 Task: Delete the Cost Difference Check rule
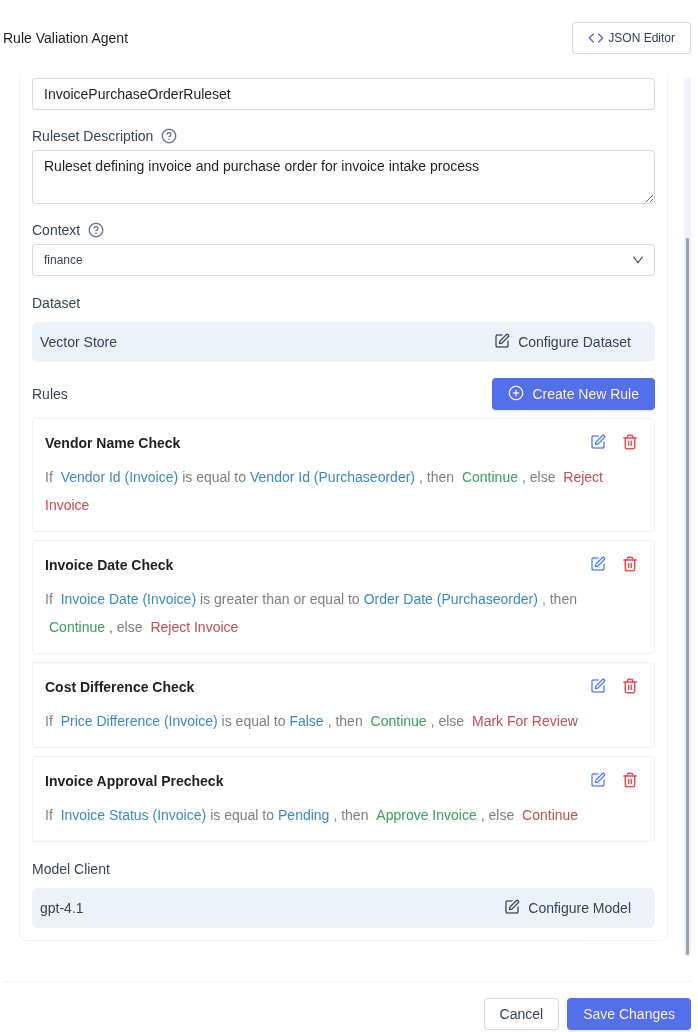[630, 686]
